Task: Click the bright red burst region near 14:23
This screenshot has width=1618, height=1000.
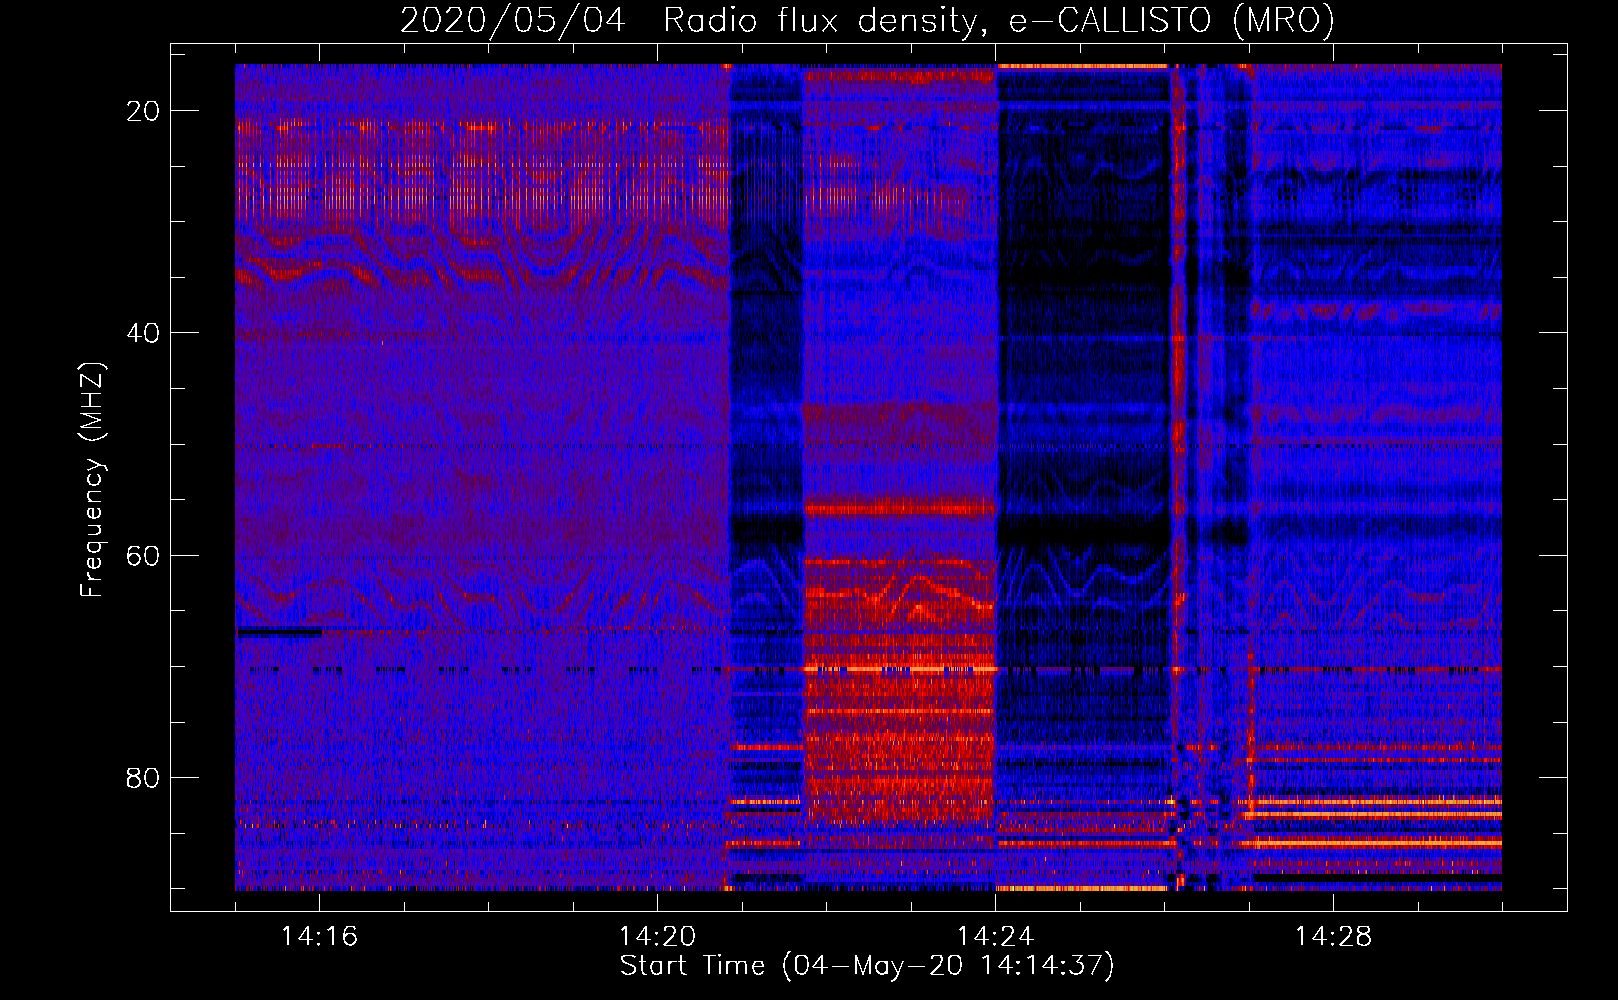Action: click(x=900, y=690)
